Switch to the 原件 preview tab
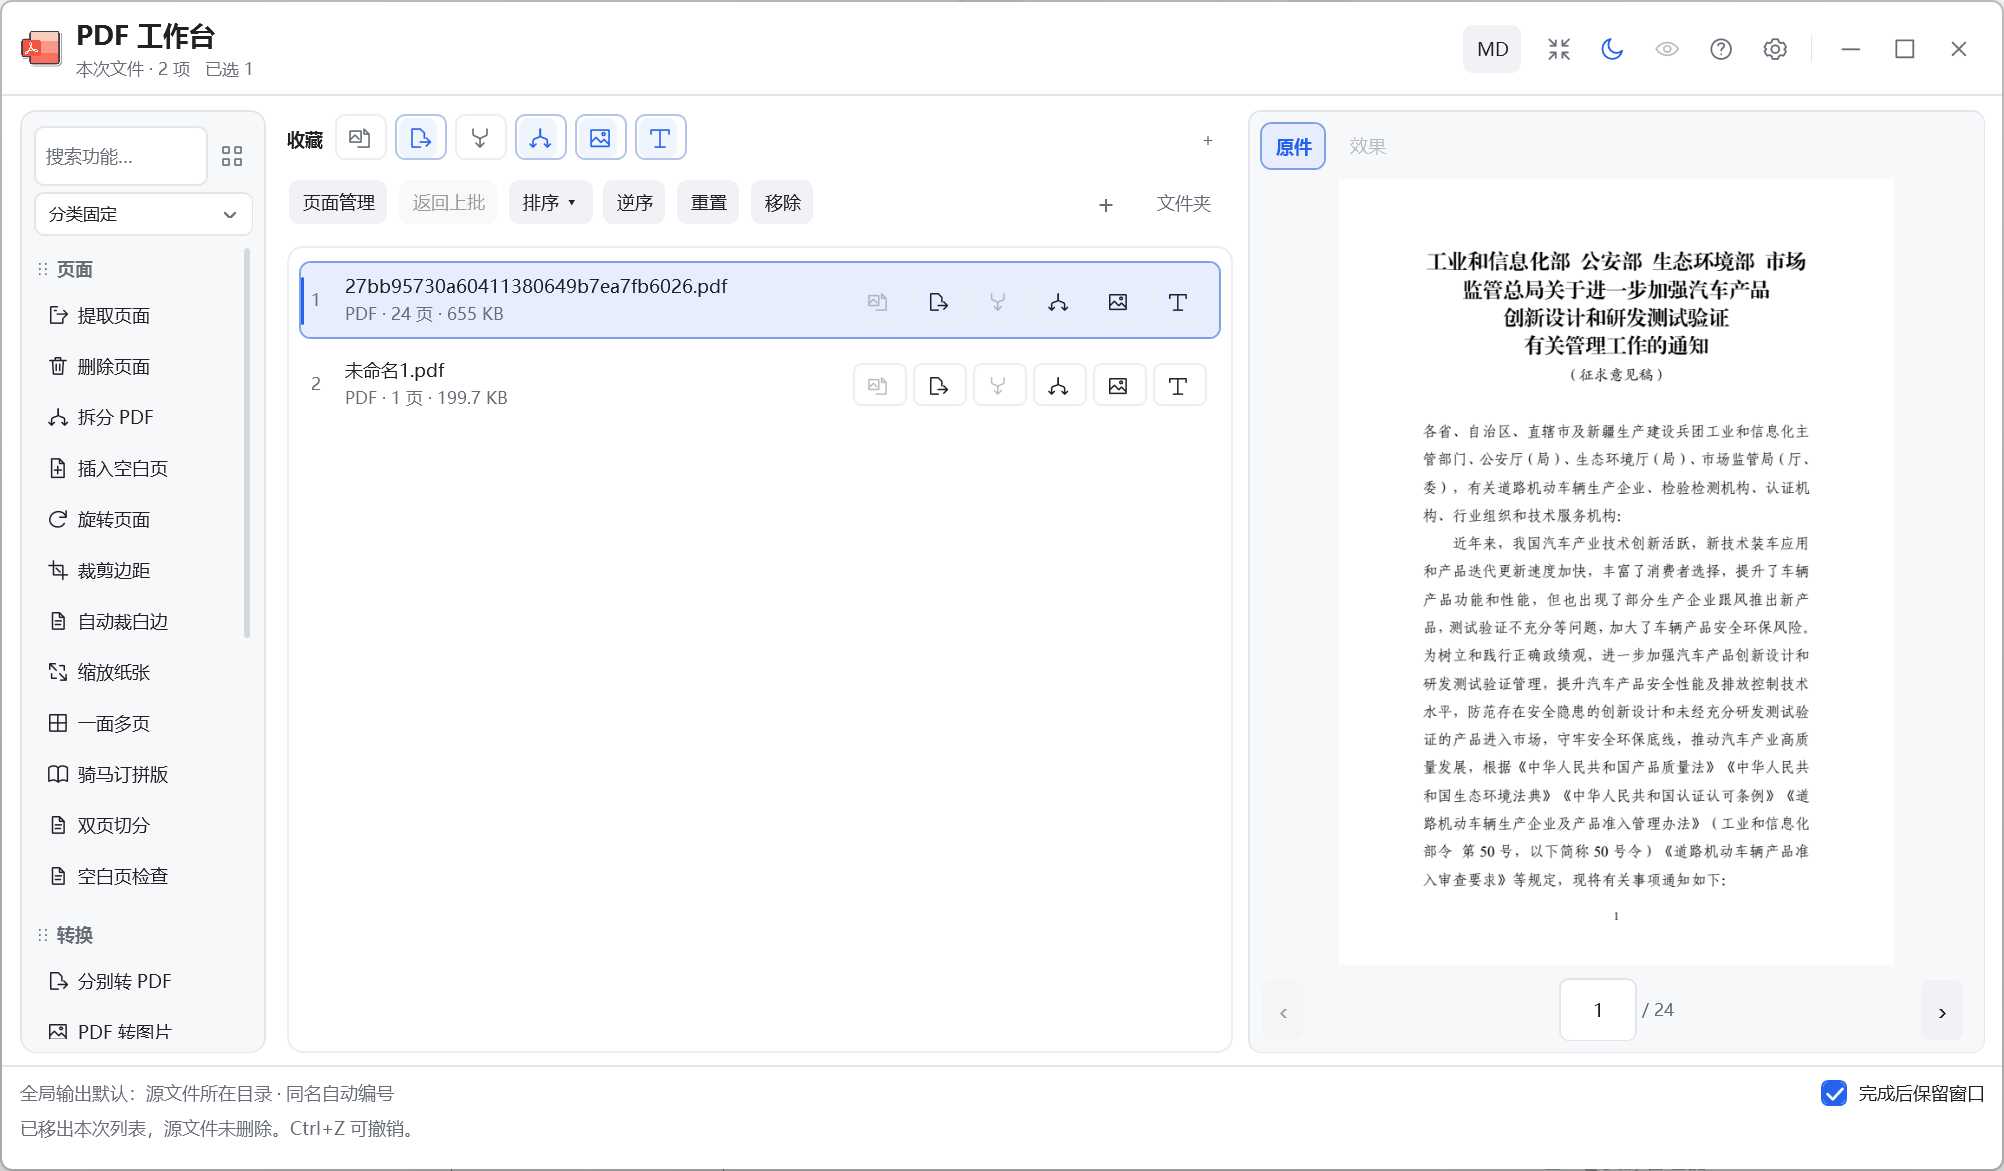Screen dimensions: 2004x1171 click(1293, 147)
